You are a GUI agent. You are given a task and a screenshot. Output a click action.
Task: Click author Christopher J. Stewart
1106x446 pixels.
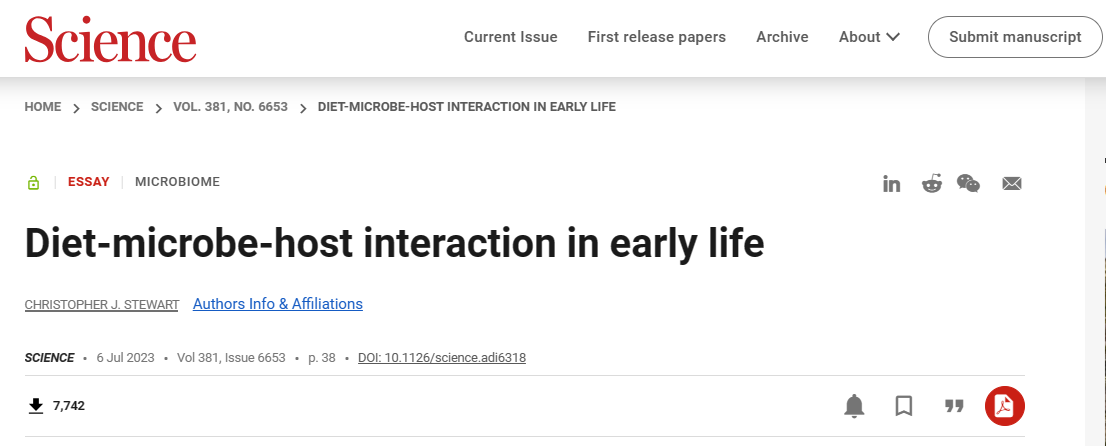click(x=102, y=305)
